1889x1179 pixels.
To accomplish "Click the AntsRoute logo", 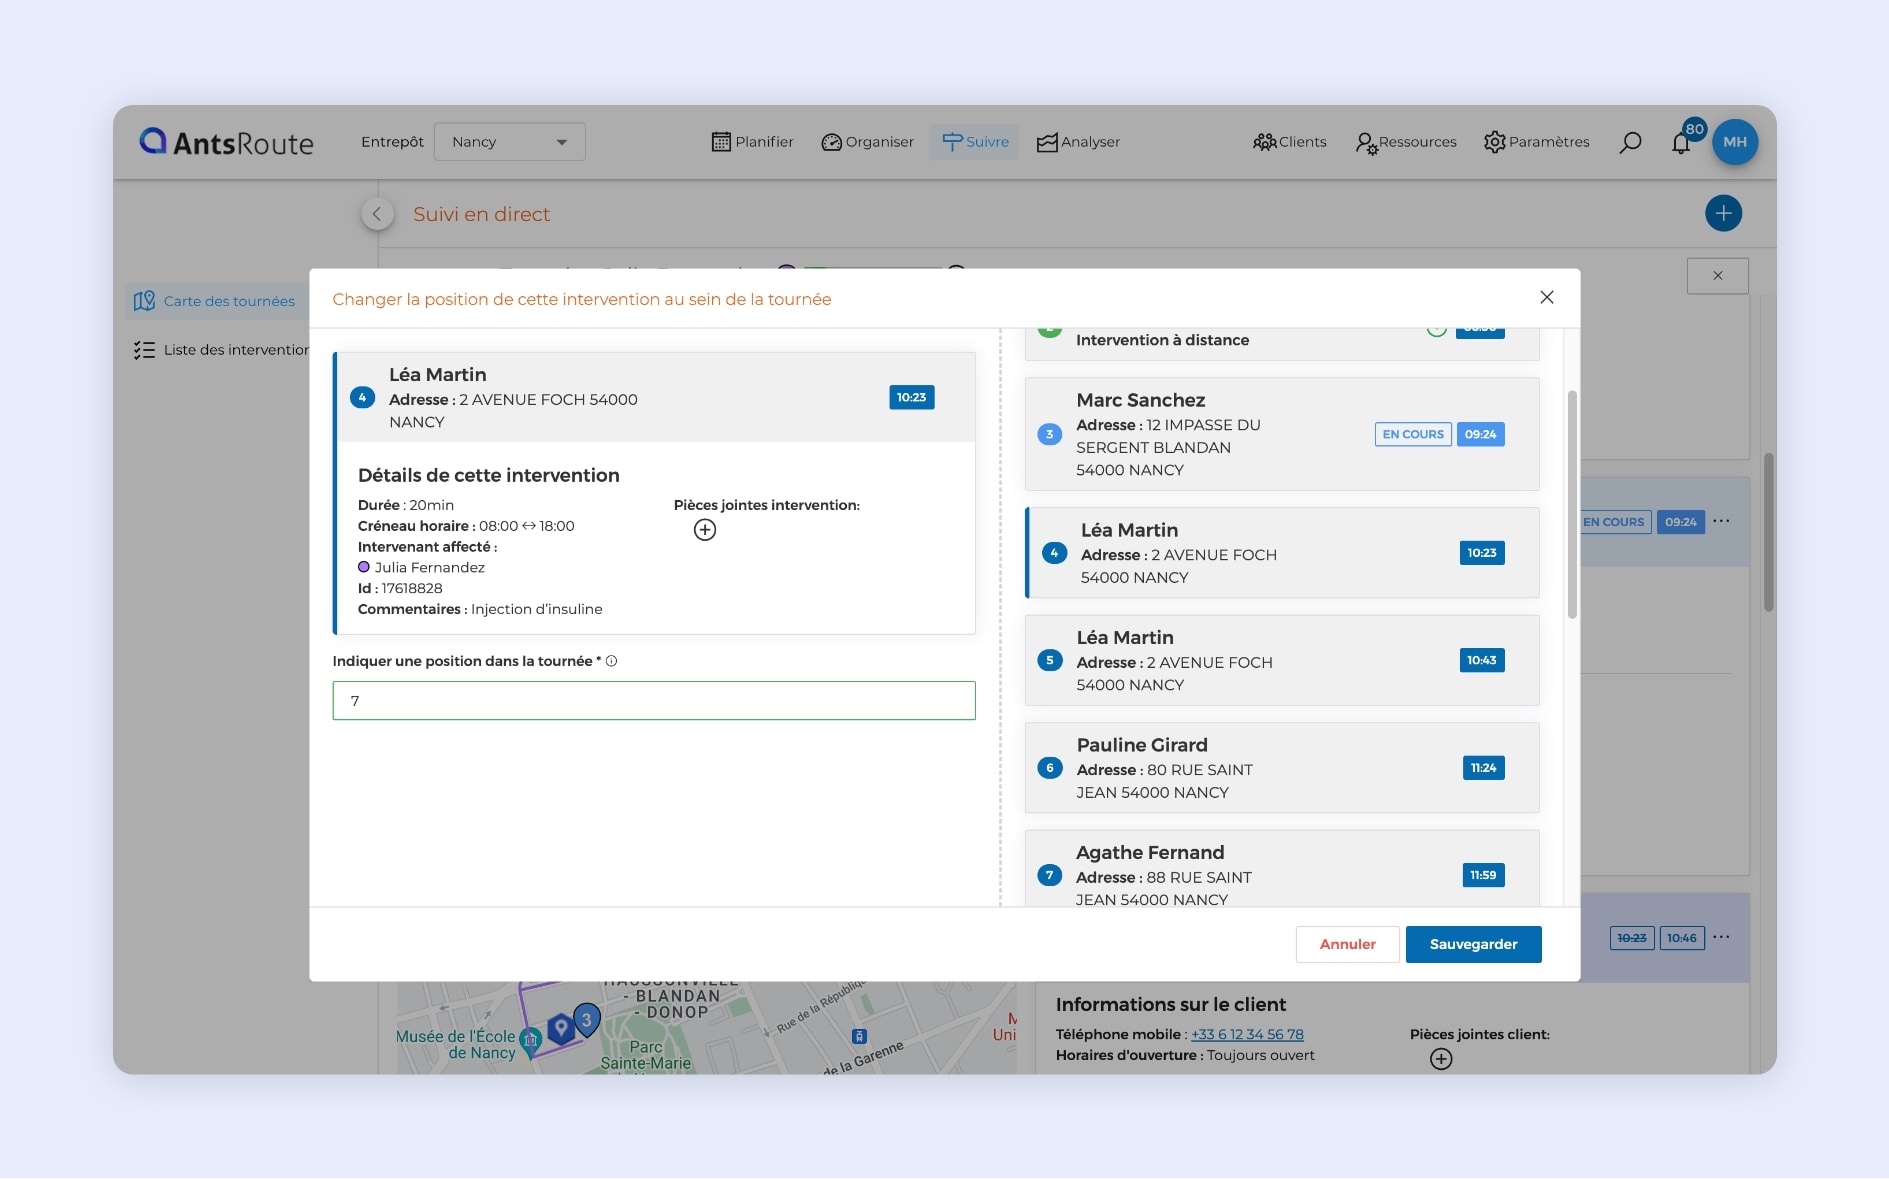I will pyautogui.click(x=227, y=142).
